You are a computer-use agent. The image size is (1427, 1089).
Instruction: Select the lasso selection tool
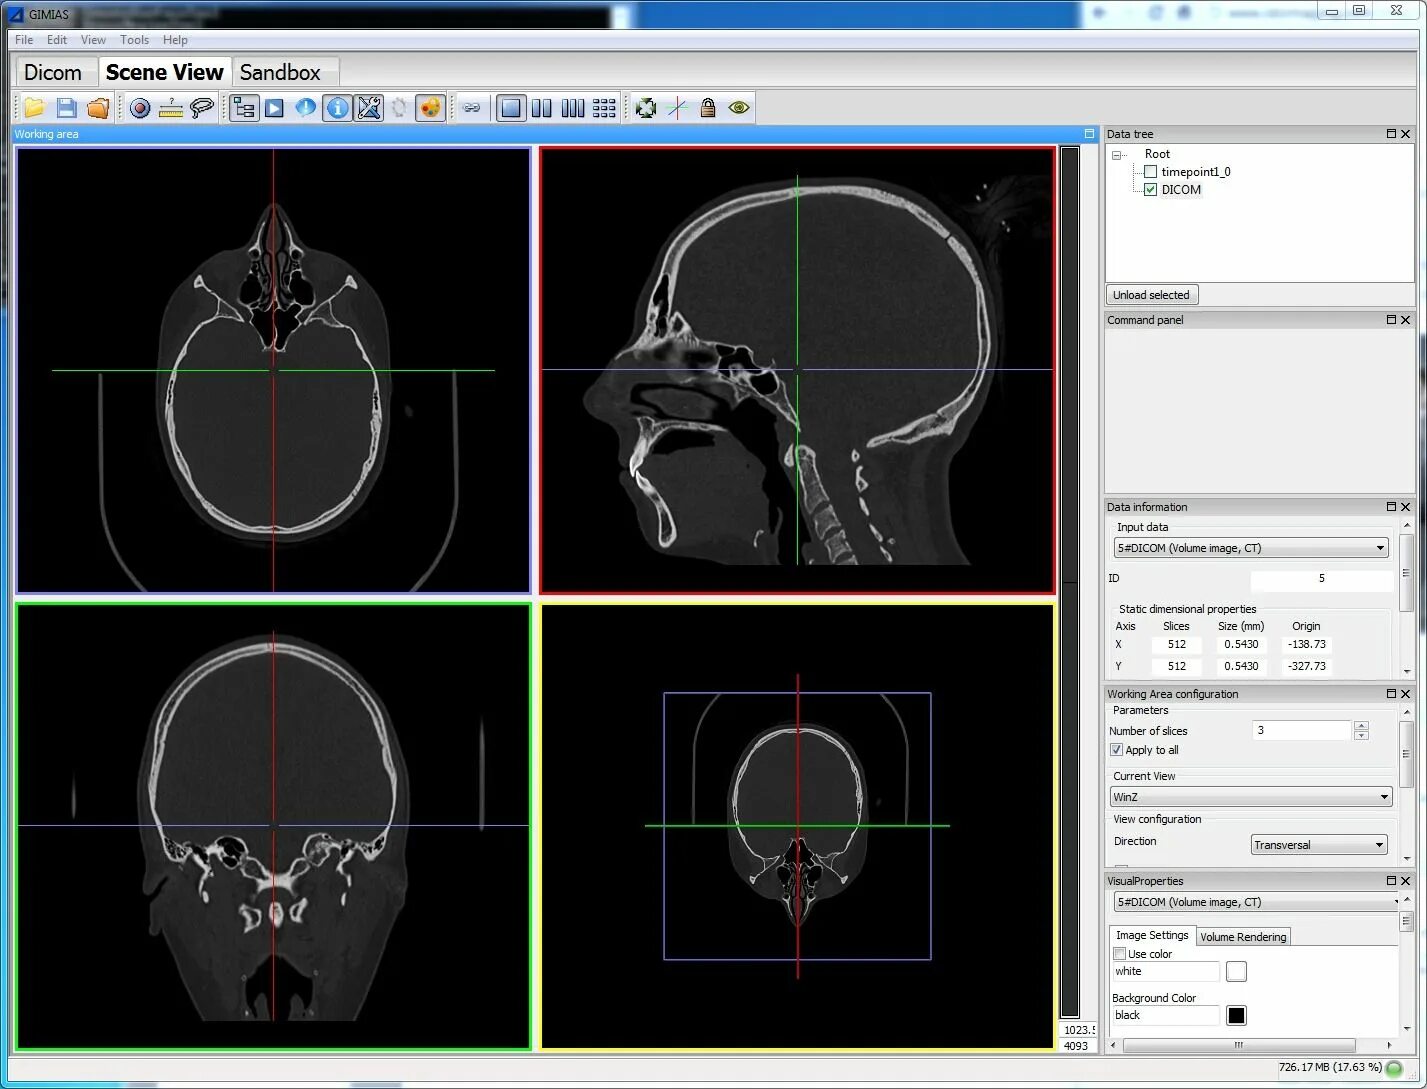pos(202,108)
